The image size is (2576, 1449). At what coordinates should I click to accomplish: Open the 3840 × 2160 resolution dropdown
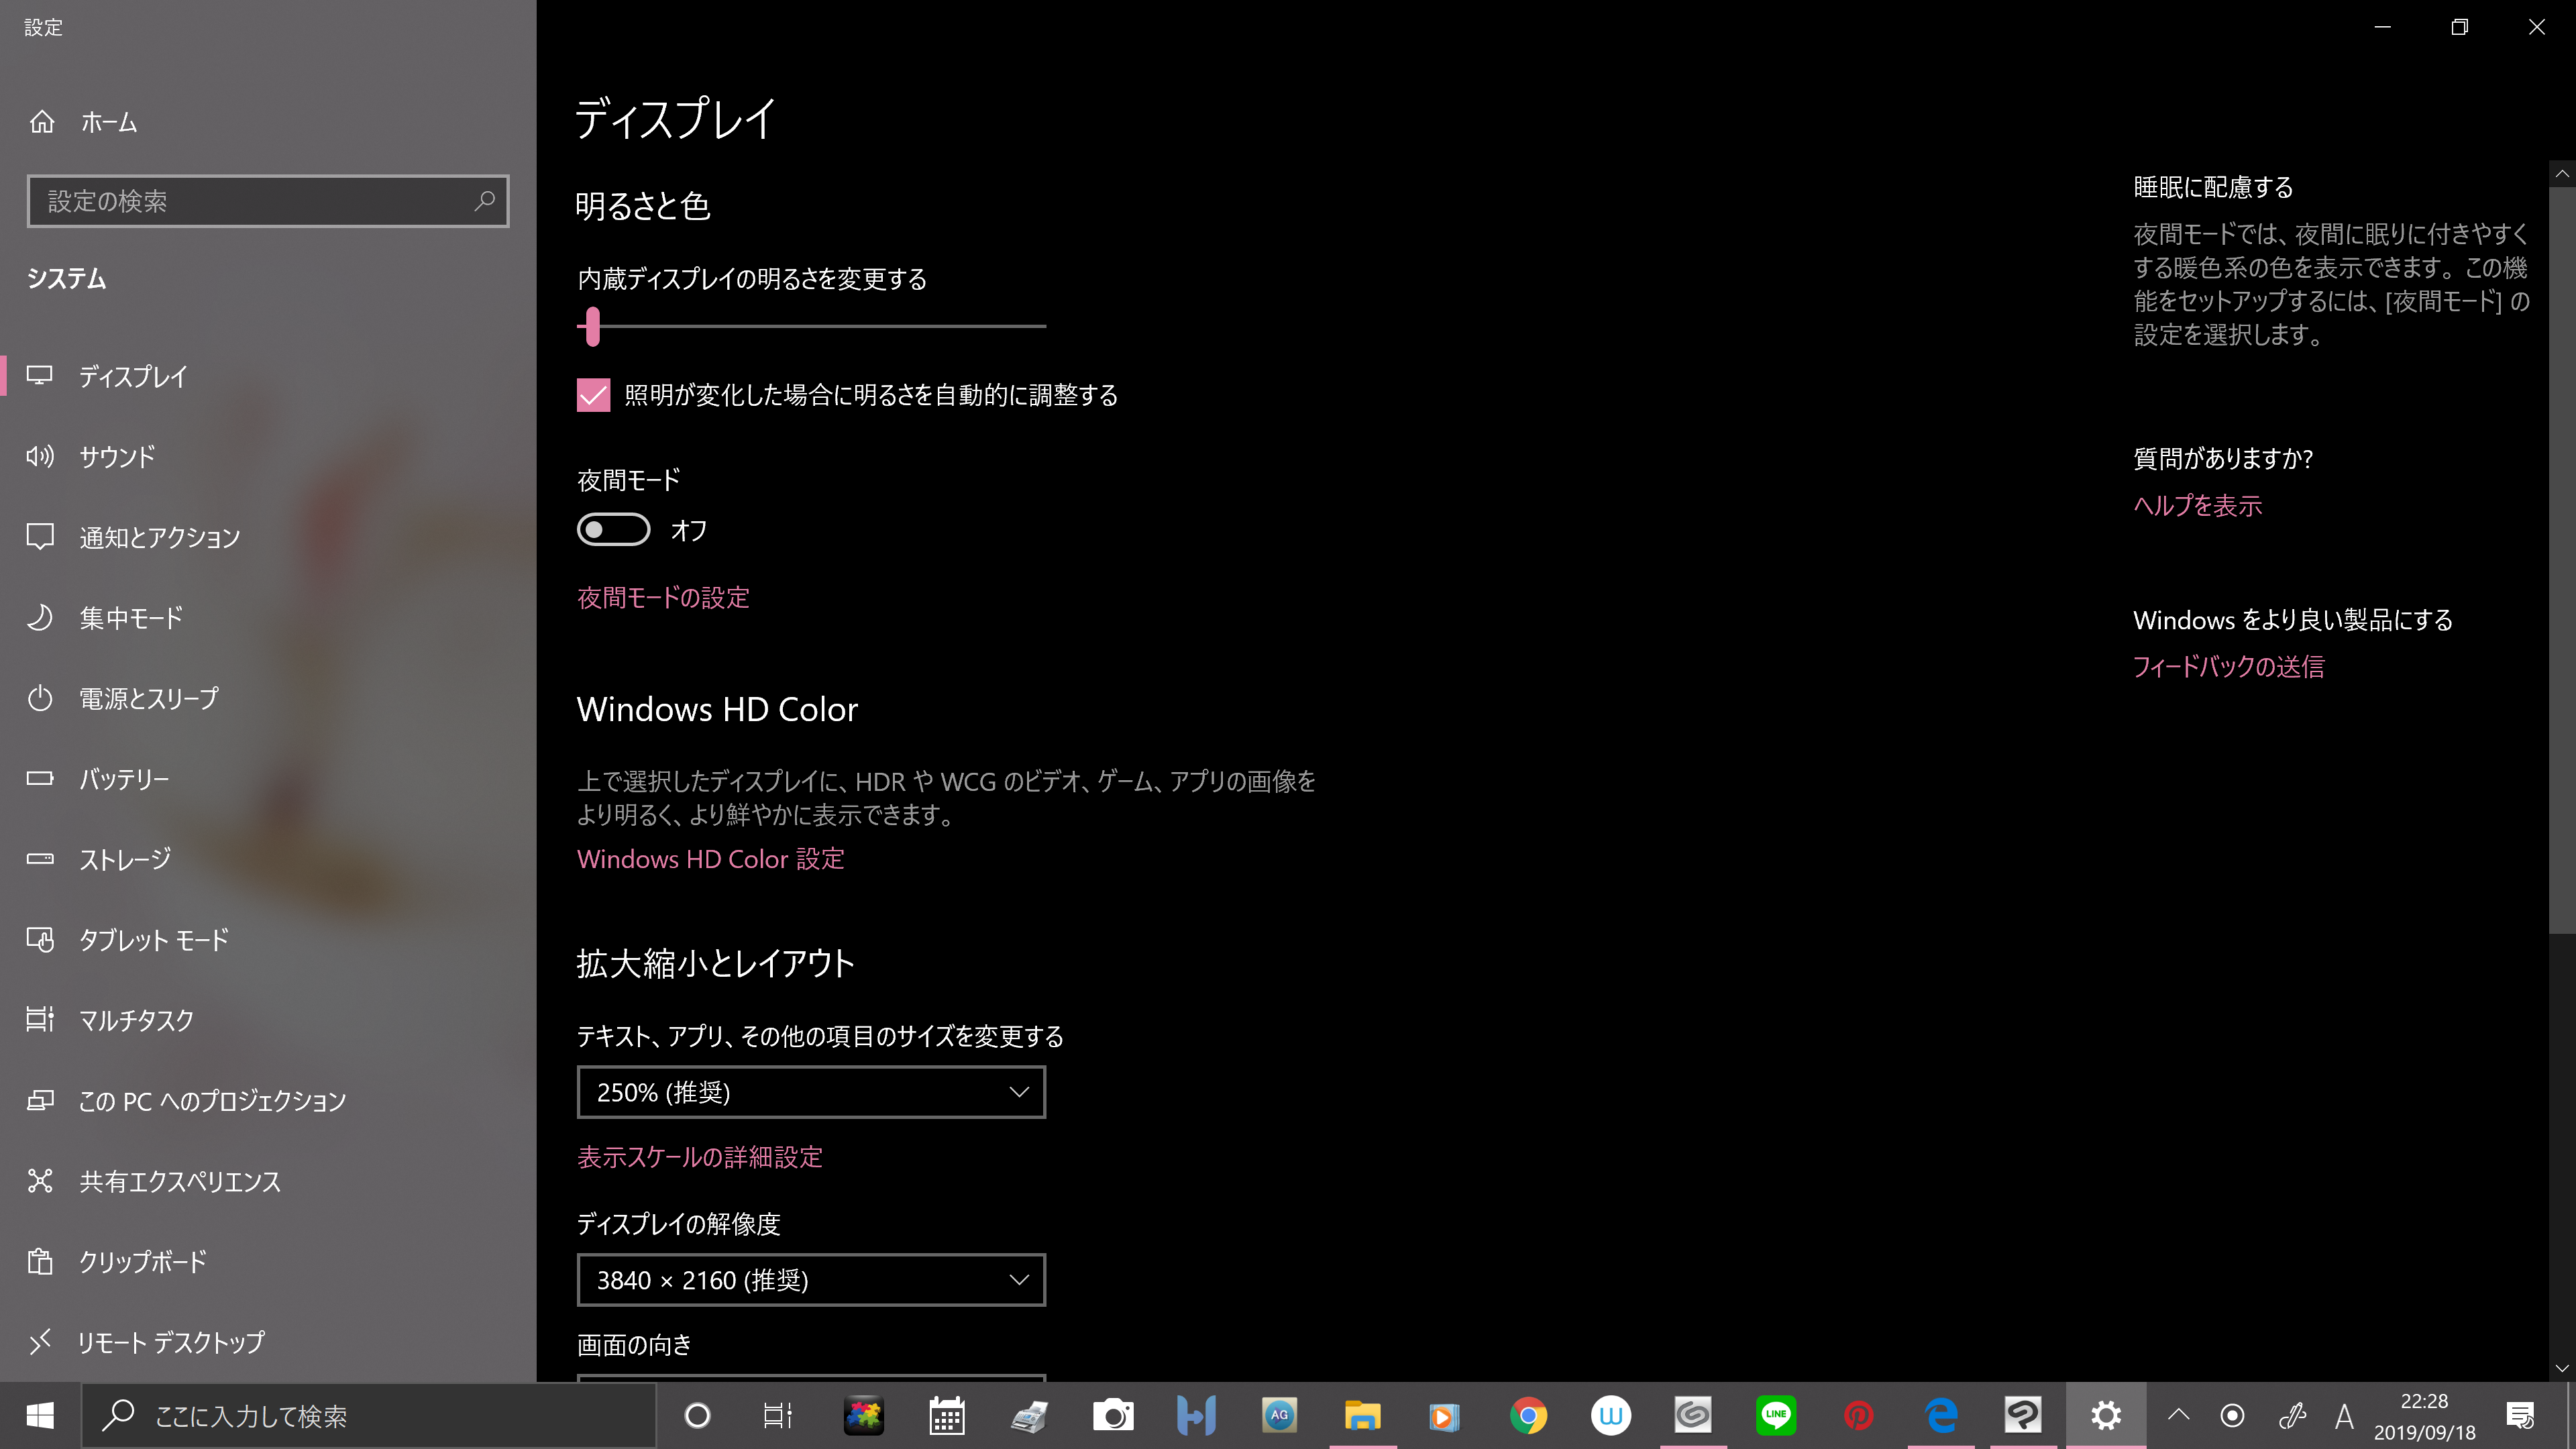pyautogui.click(x=811, y=1280)
